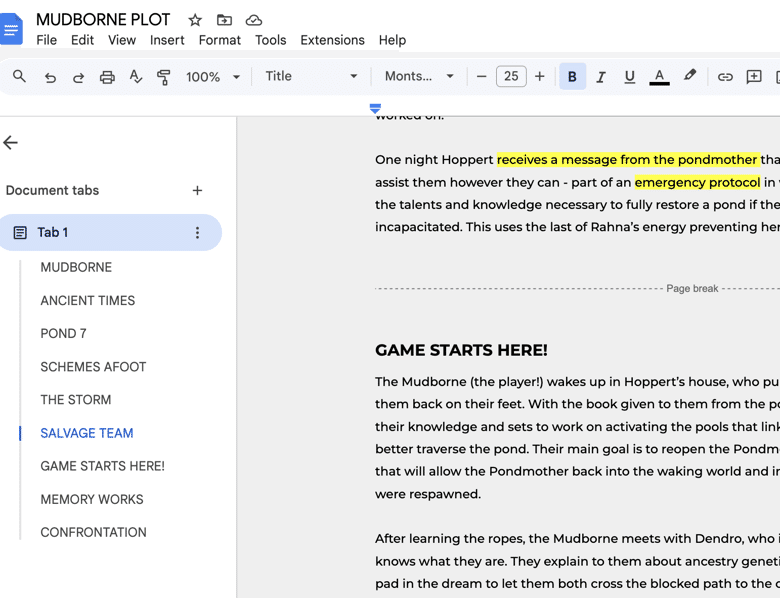Redo the last action
The height and width of the screenshot is (598, 780).
tap(78, 77)
